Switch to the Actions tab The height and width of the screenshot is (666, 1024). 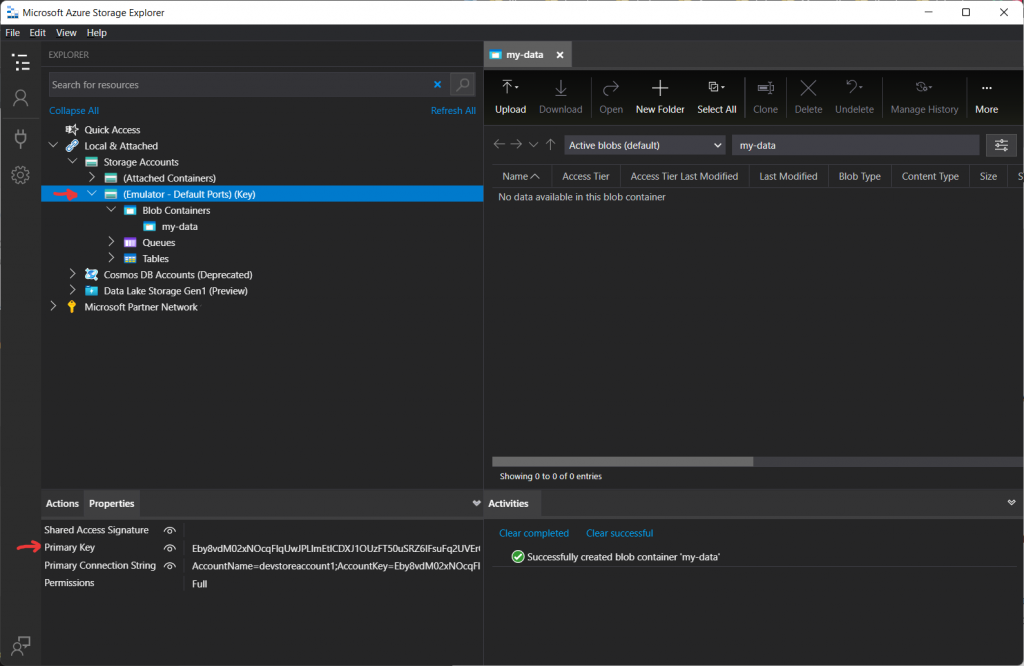(x=62, y=503)
